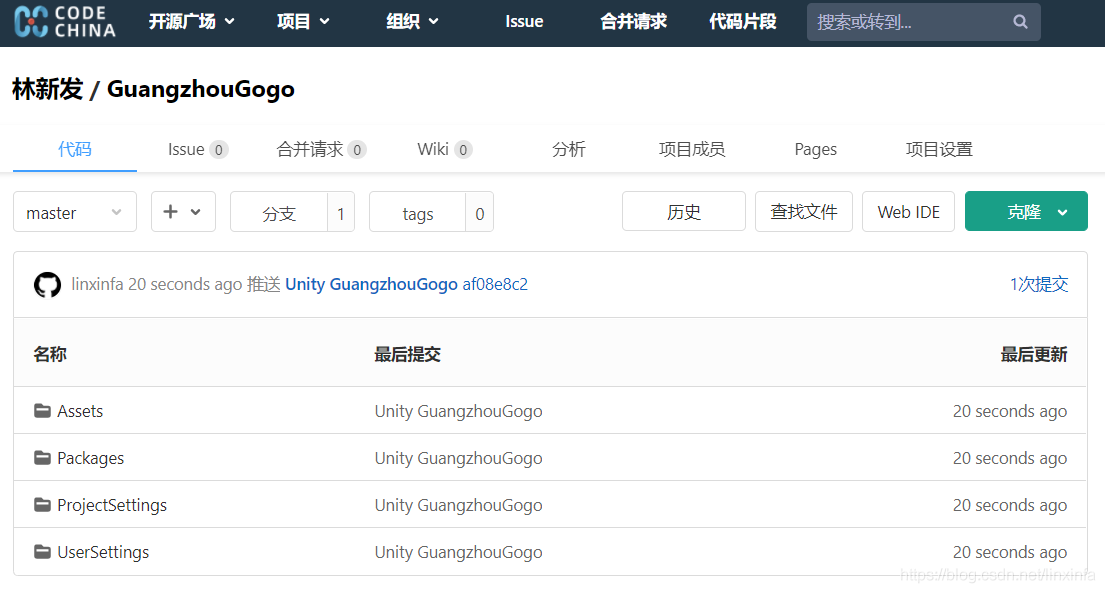Click the 名称 column header
This screenshot has height=593, width=1105.
[x=50, y=355]
